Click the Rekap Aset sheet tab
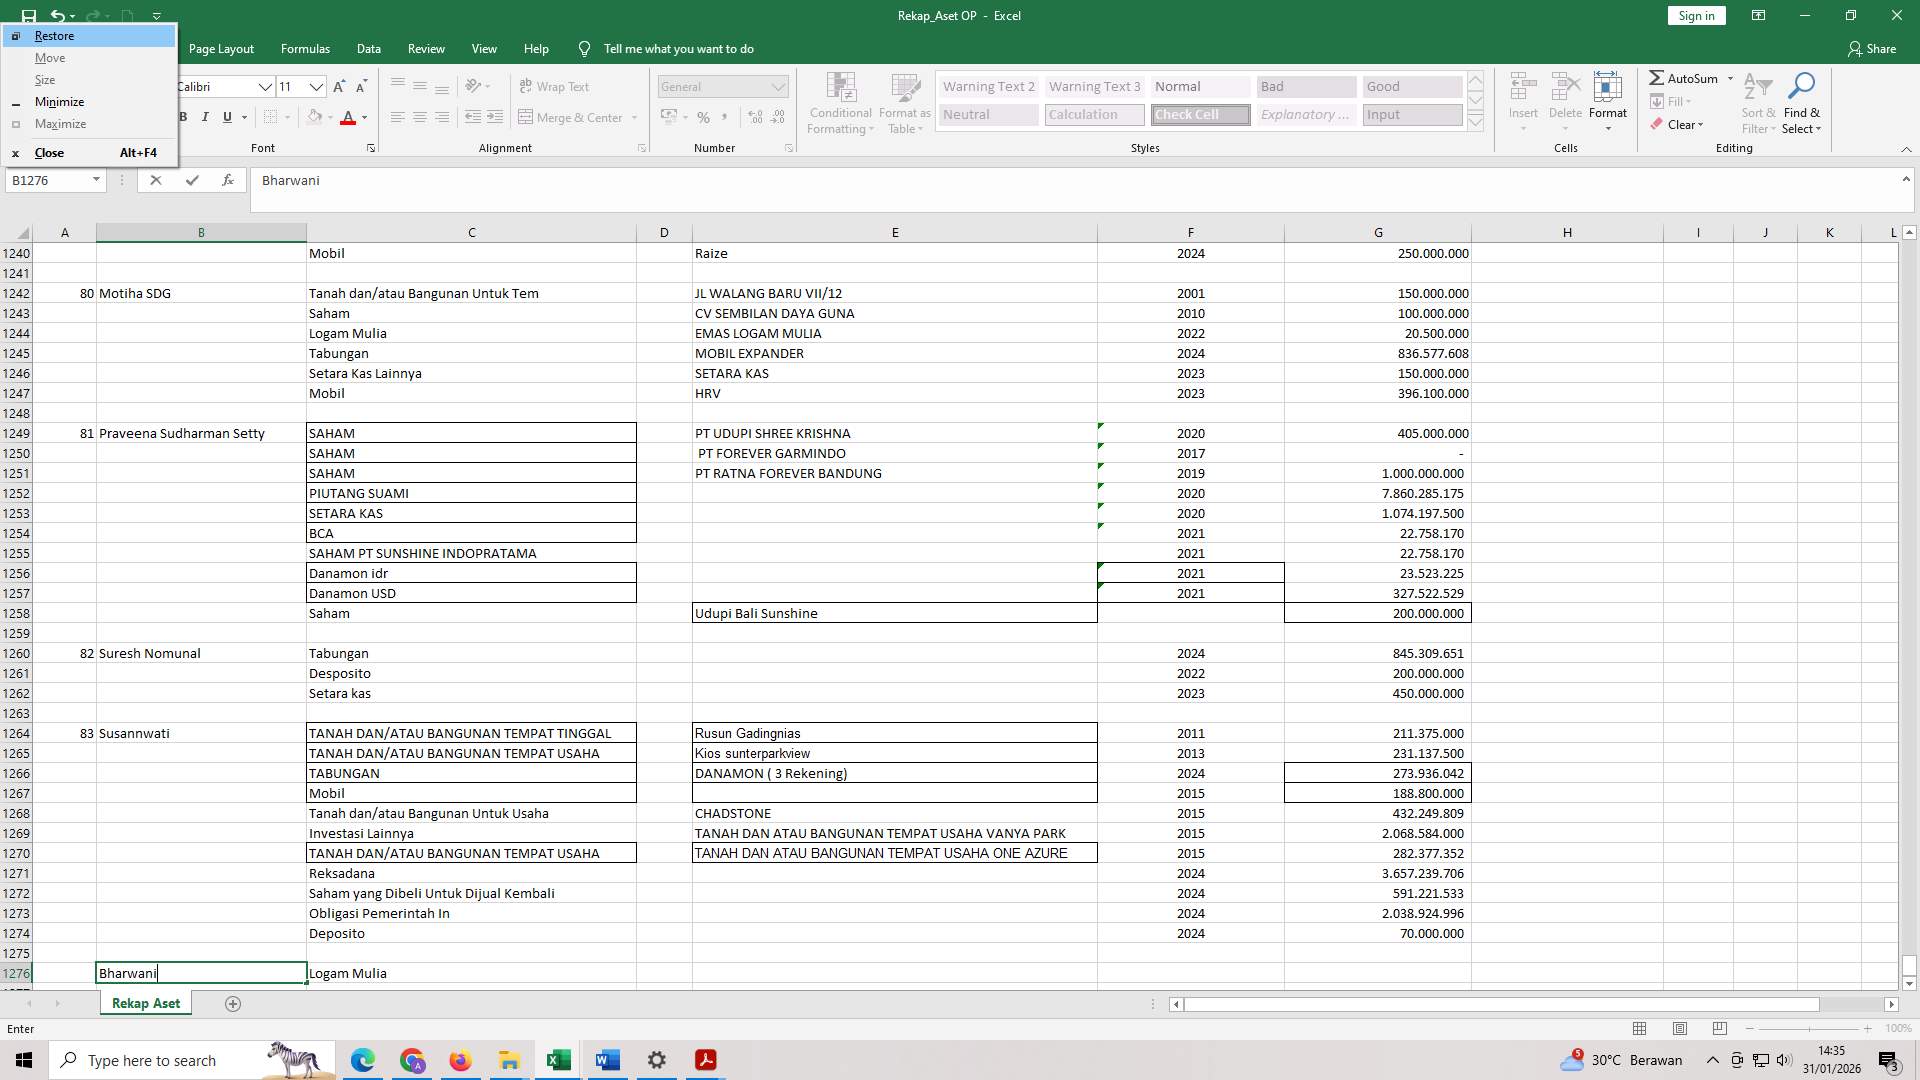This screenshot has width=1920, height=1080. [x=145, y=1003]
